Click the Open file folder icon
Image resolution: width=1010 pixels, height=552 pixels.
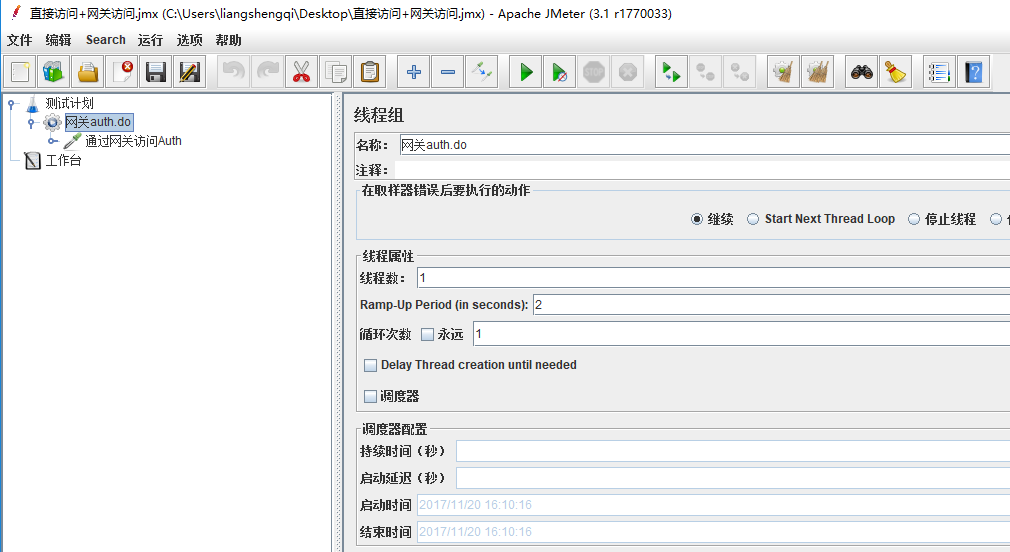point(88,71)
